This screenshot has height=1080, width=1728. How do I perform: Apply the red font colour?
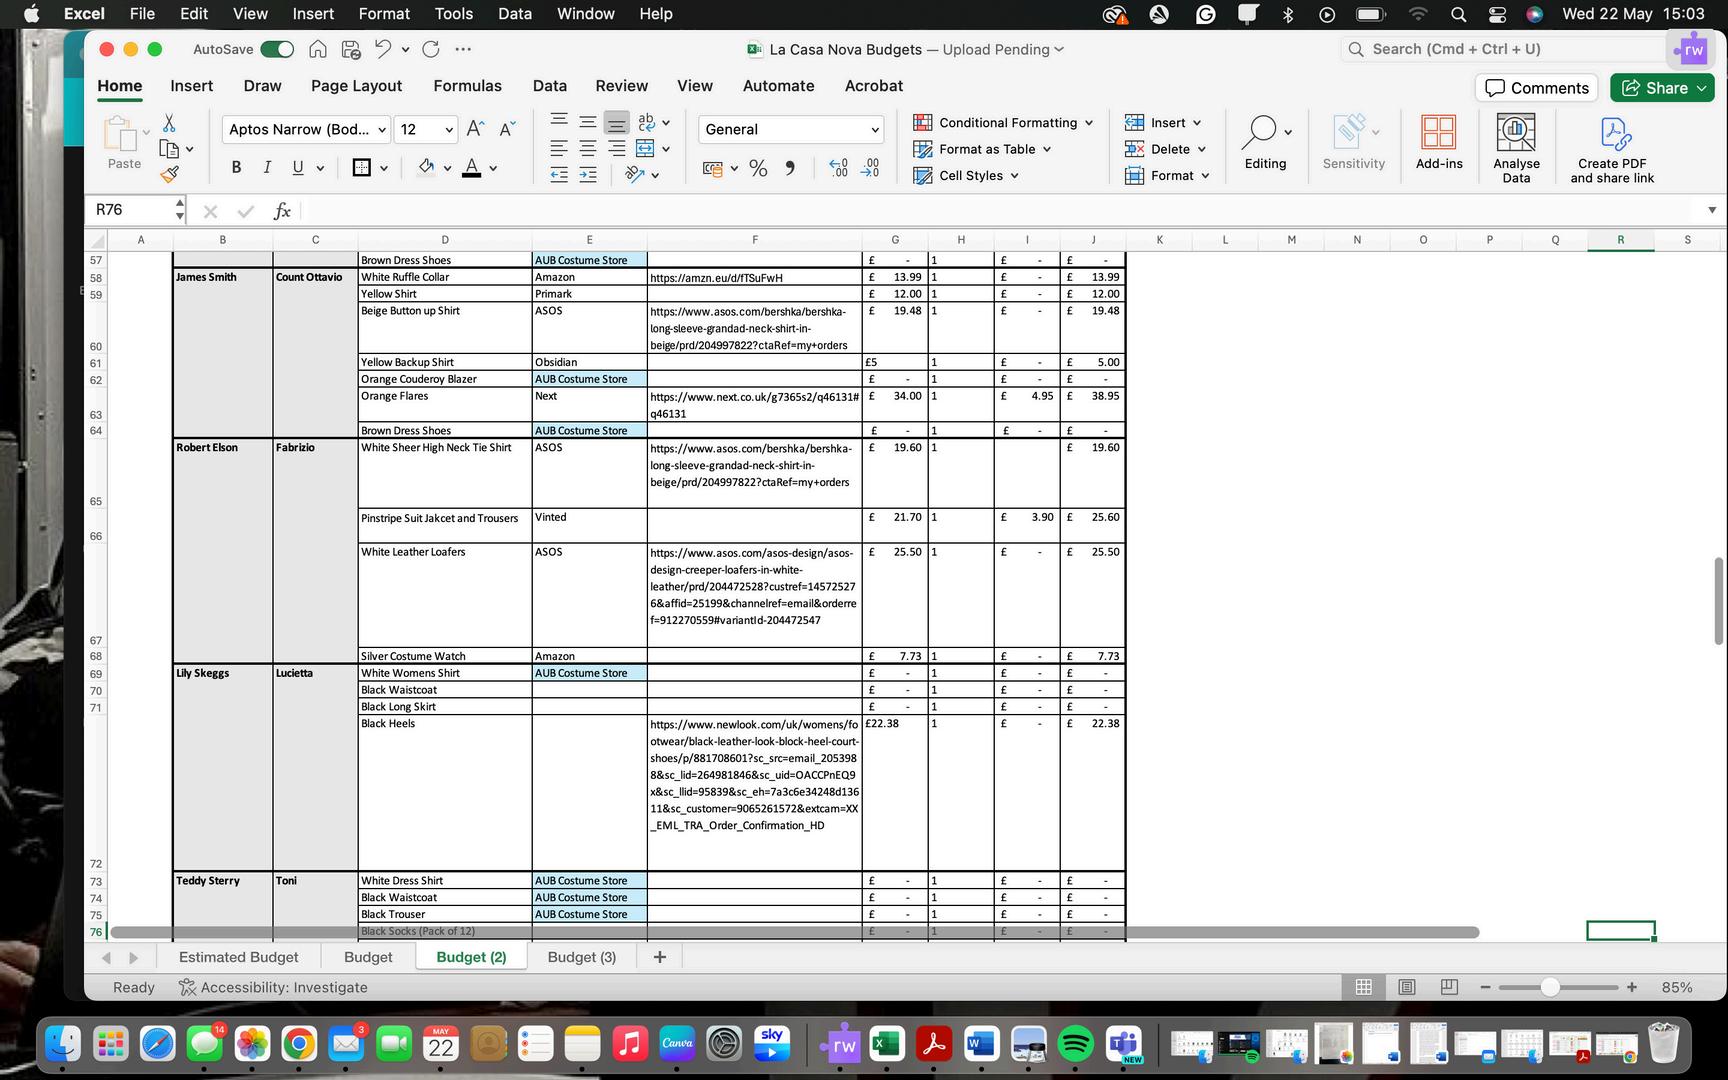point(472,168)
